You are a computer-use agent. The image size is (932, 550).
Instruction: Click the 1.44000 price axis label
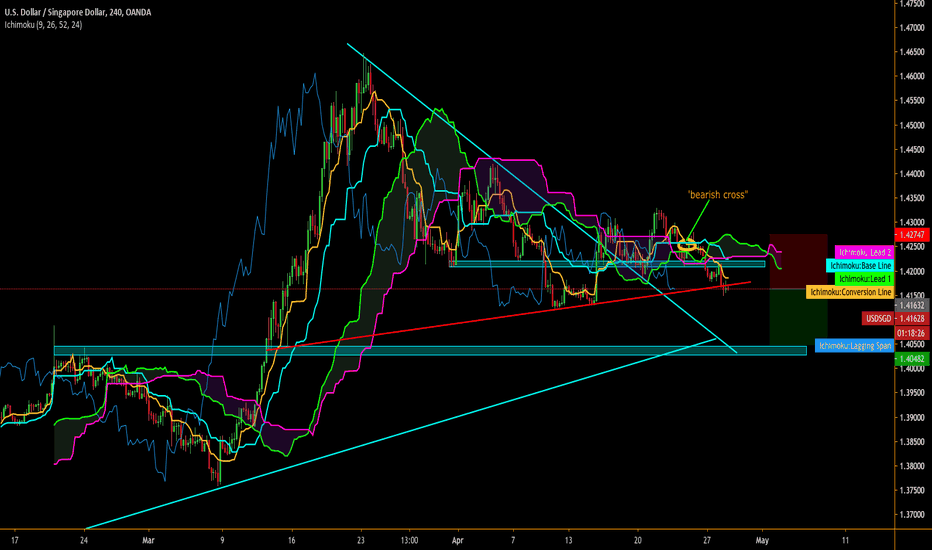[912, 174]
